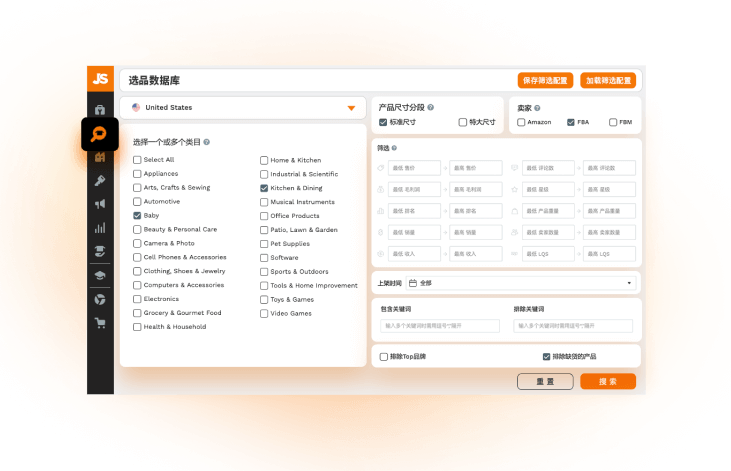Click the weight icon beside 最低 产品重量
731x471 pixels.
point(515,211)
